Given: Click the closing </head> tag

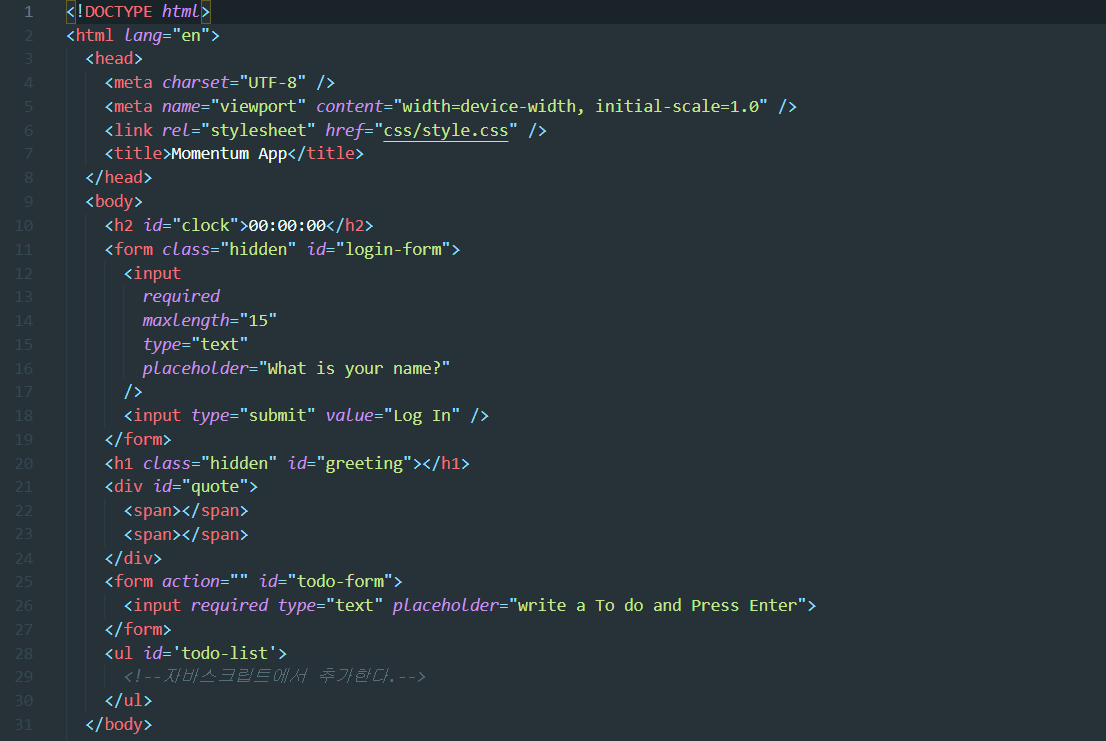Looking at the screenshot, I should (118, 178).
